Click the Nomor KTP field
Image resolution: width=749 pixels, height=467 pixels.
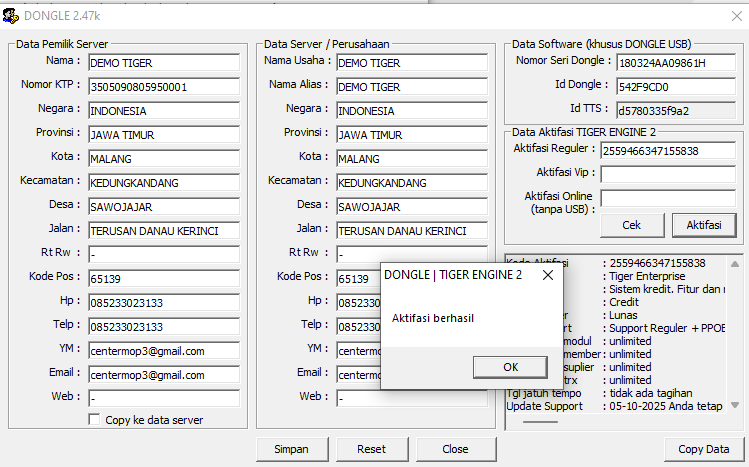point(164,87)
